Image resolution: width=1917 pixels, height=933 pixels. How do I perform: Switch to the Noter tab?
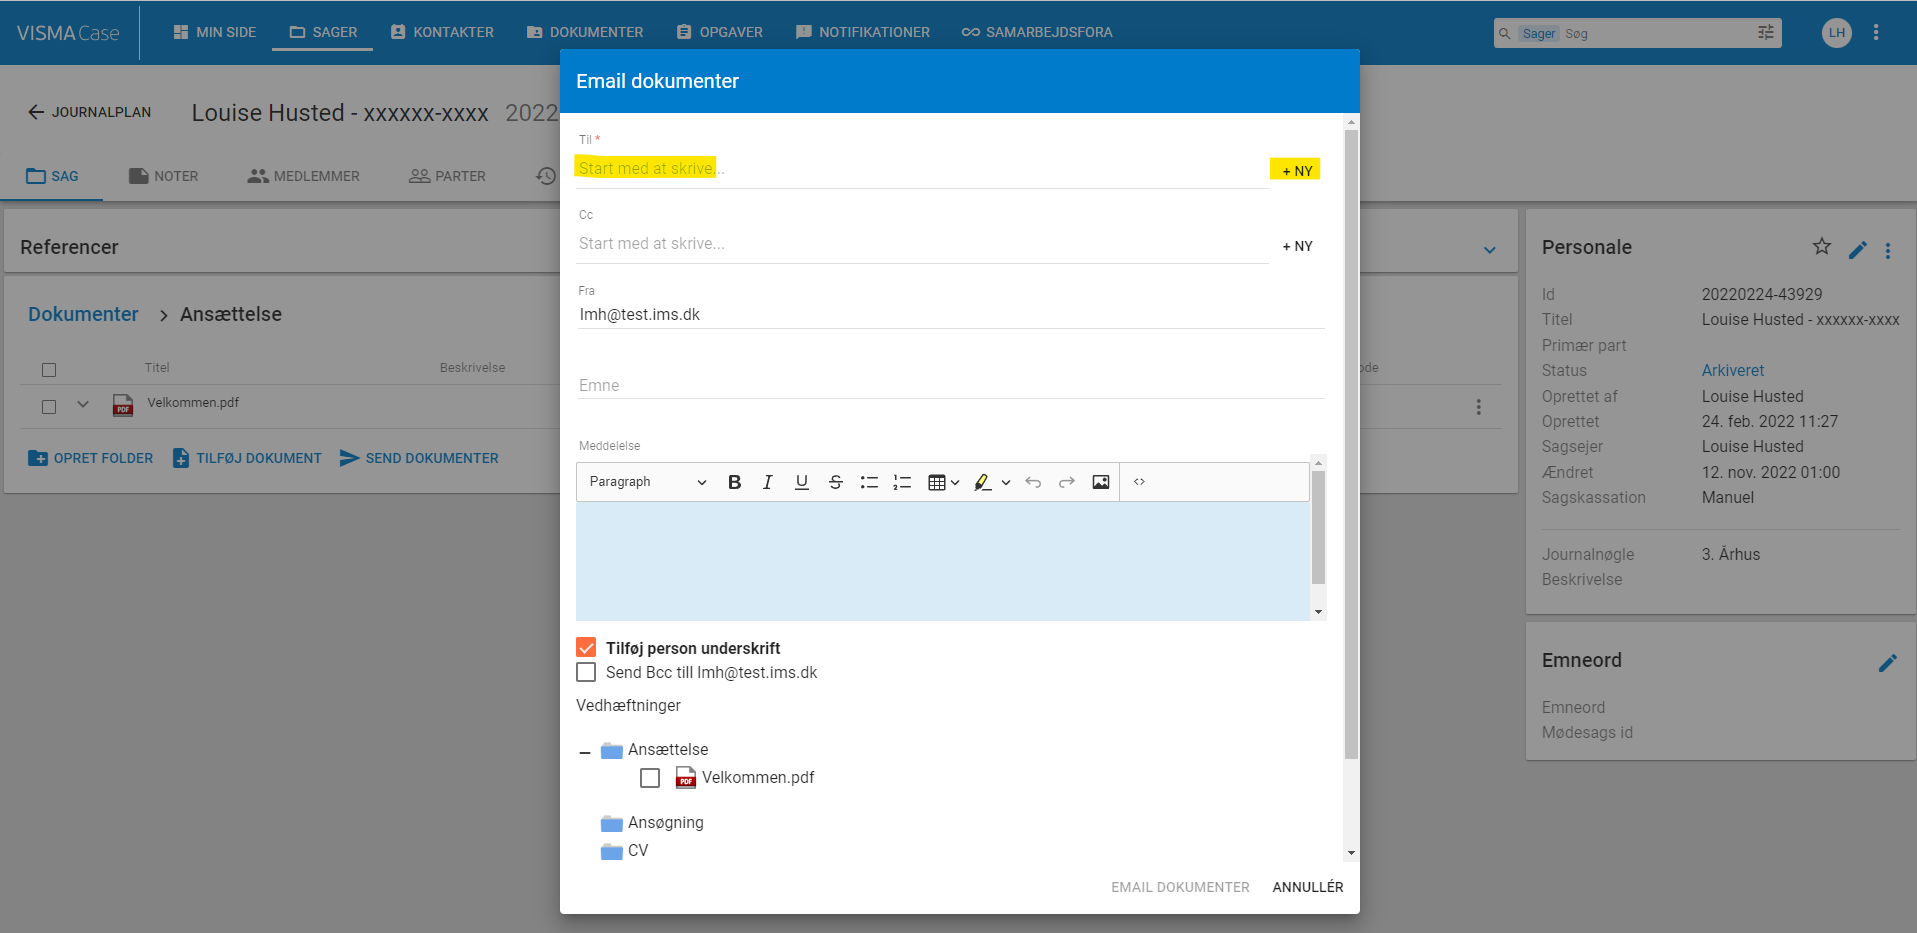pos(163,176)
